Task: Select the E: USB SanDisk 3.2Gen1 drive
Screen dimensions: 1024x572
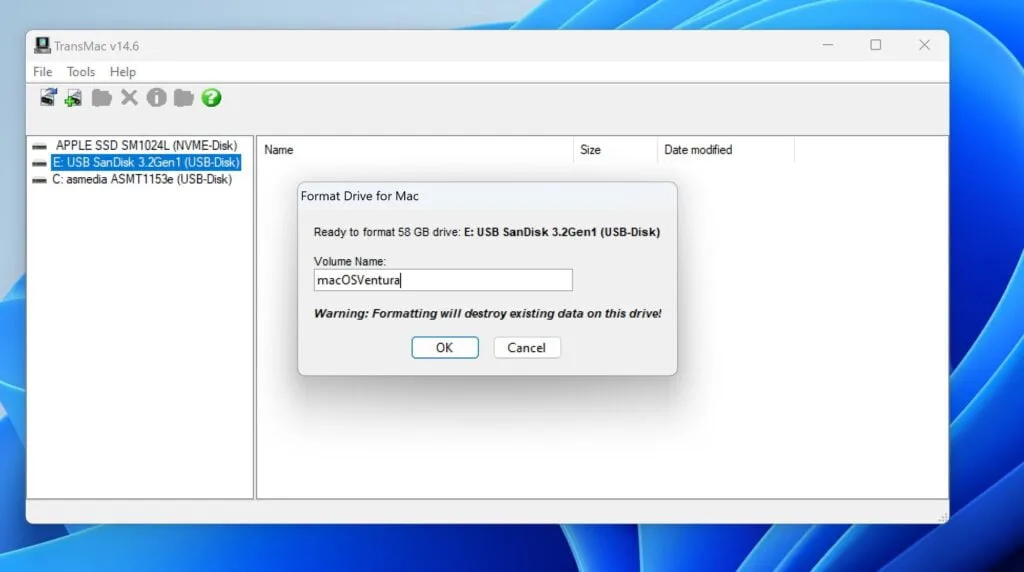Action: click(146, 163)
